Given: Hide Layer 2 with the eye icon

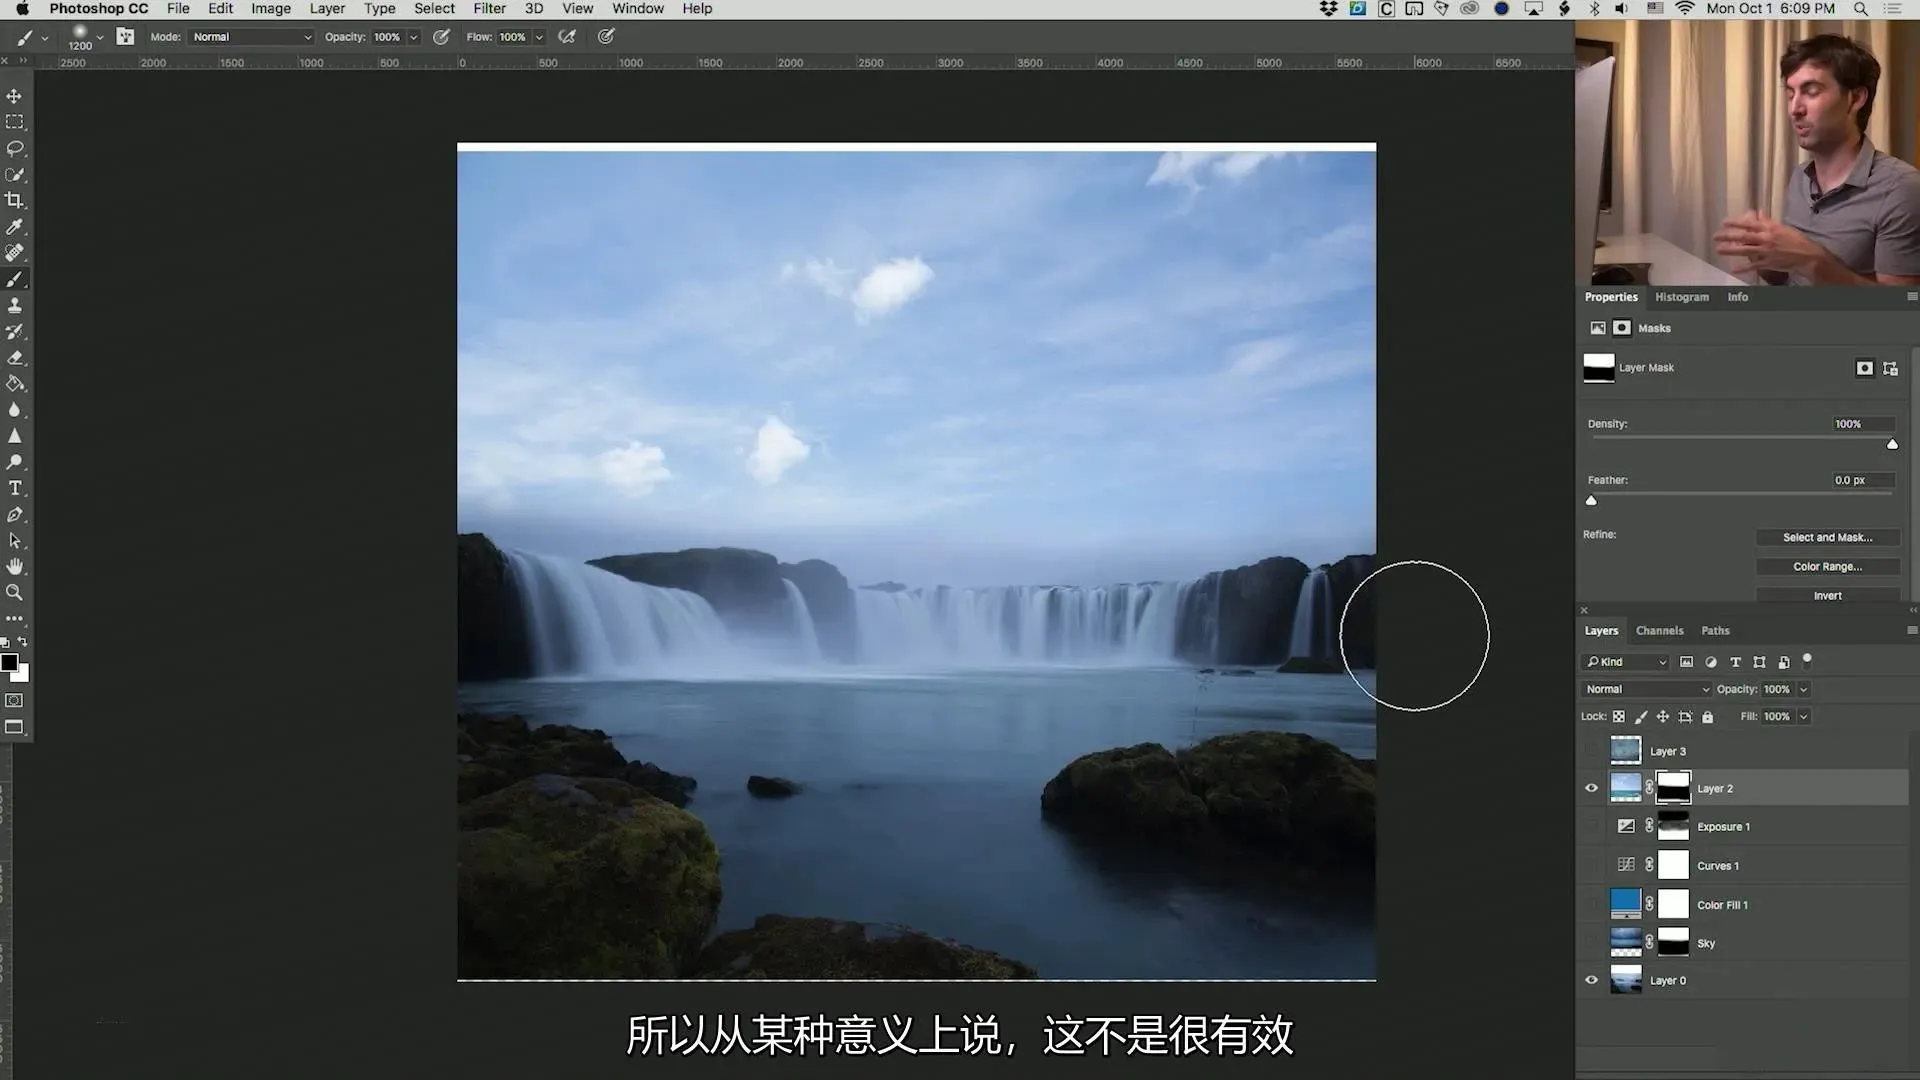Looking at the screenshot, I should 1591,788.
